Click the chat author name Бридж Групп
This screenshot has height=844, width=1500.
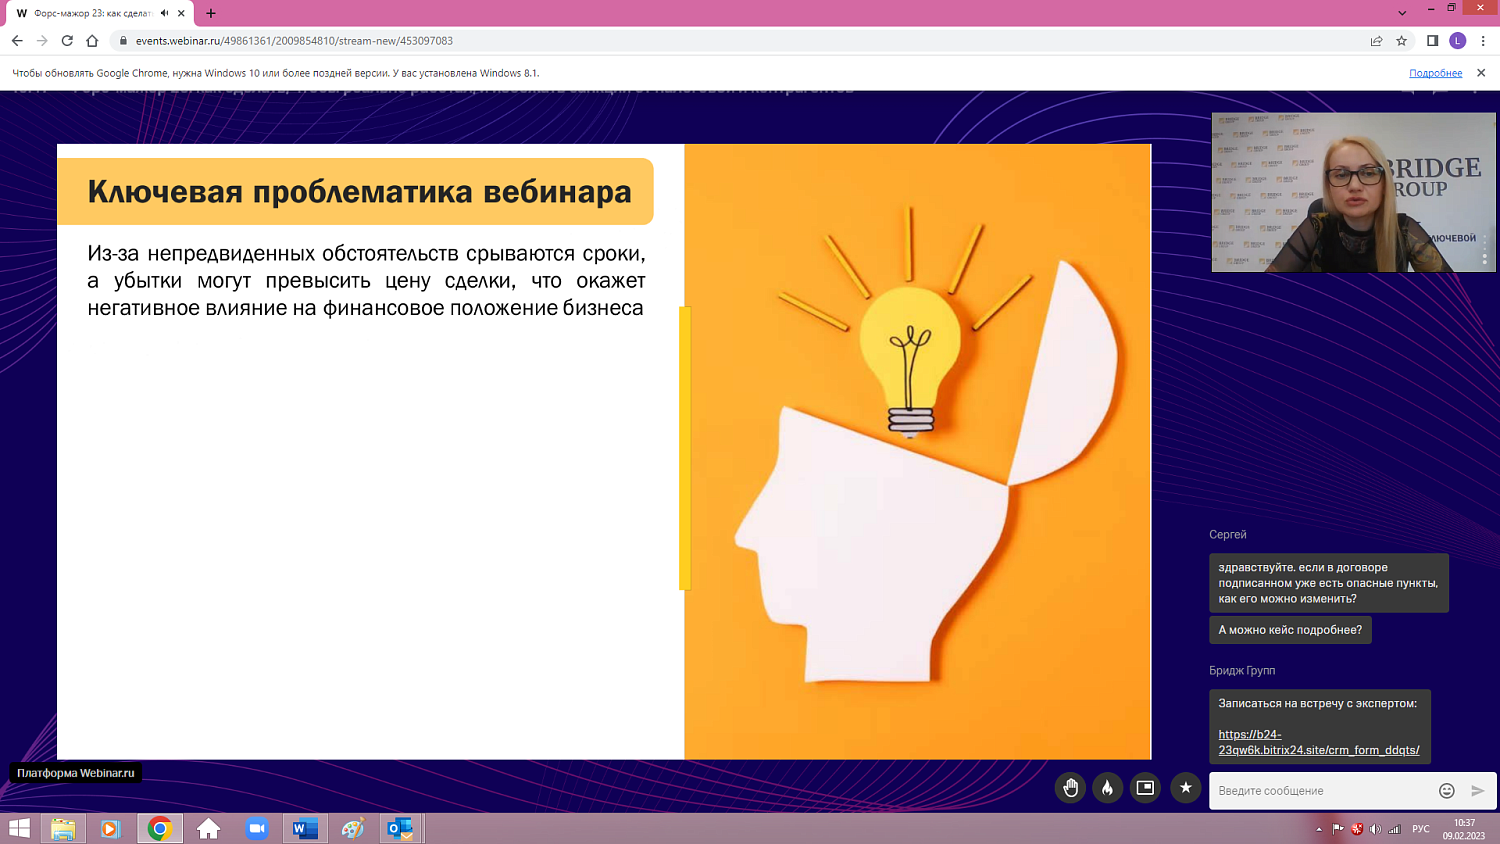click(x=1242, y=671)
